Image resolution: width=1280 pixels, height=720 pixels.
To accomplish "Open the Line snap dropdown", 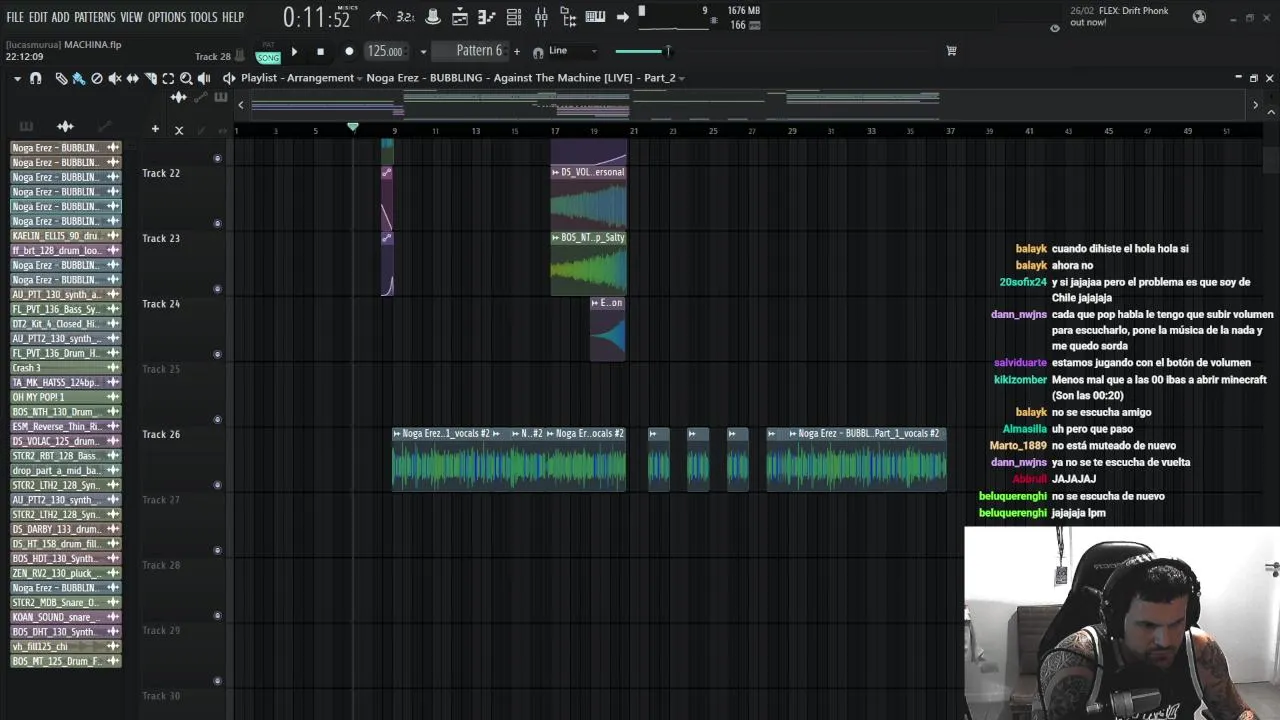I will [572, 51].
